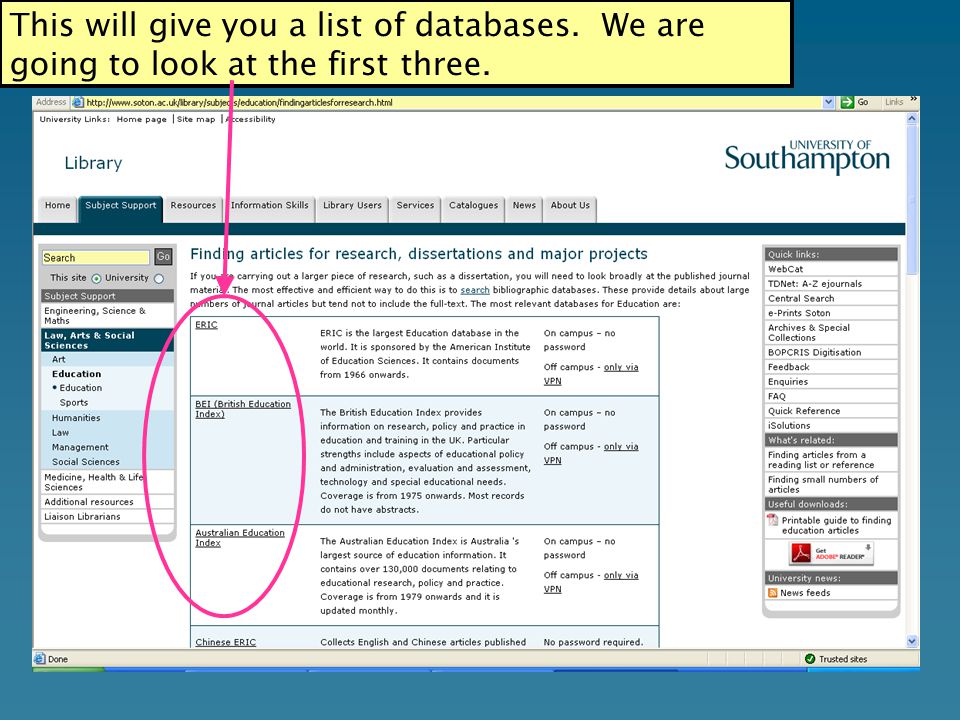Open the ERIC database link

(206, 324)
